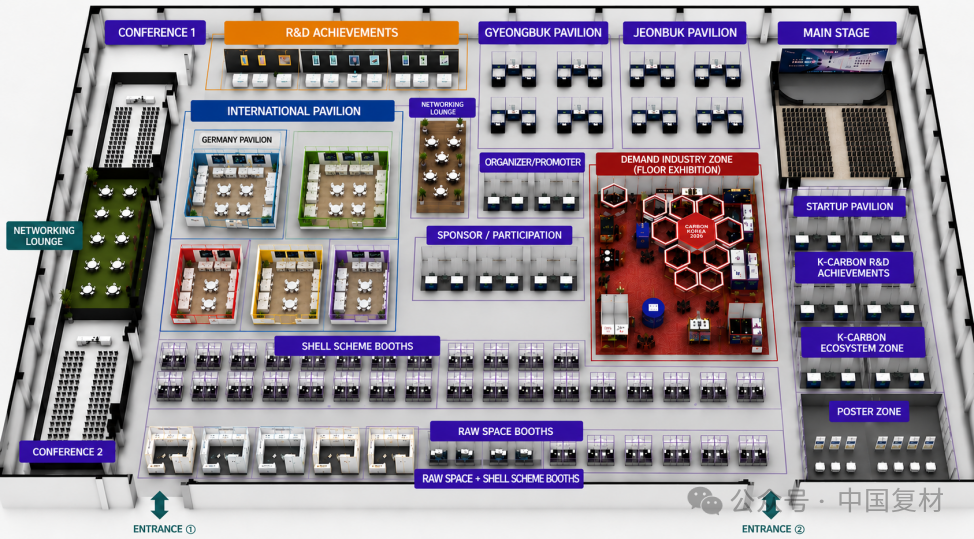
Task: Select the blue-walled Germany pavilion booth
Action: 232,189
